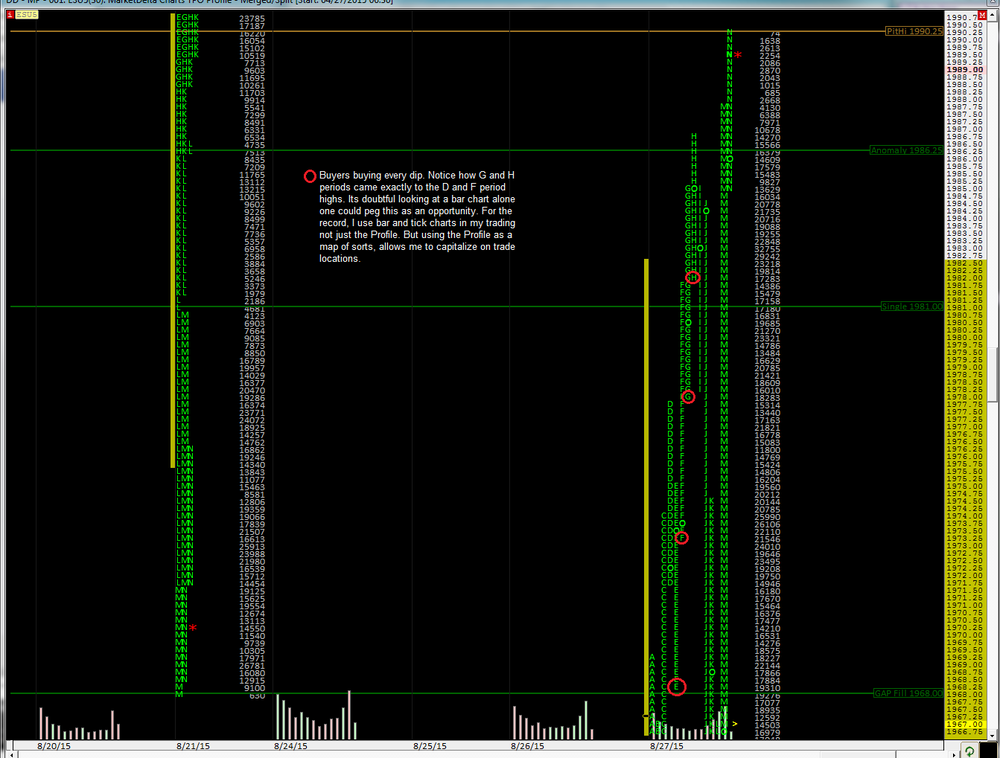Click the highlighted 1989.00 price on scale
1000x758 pixels.
pos(964,69)
